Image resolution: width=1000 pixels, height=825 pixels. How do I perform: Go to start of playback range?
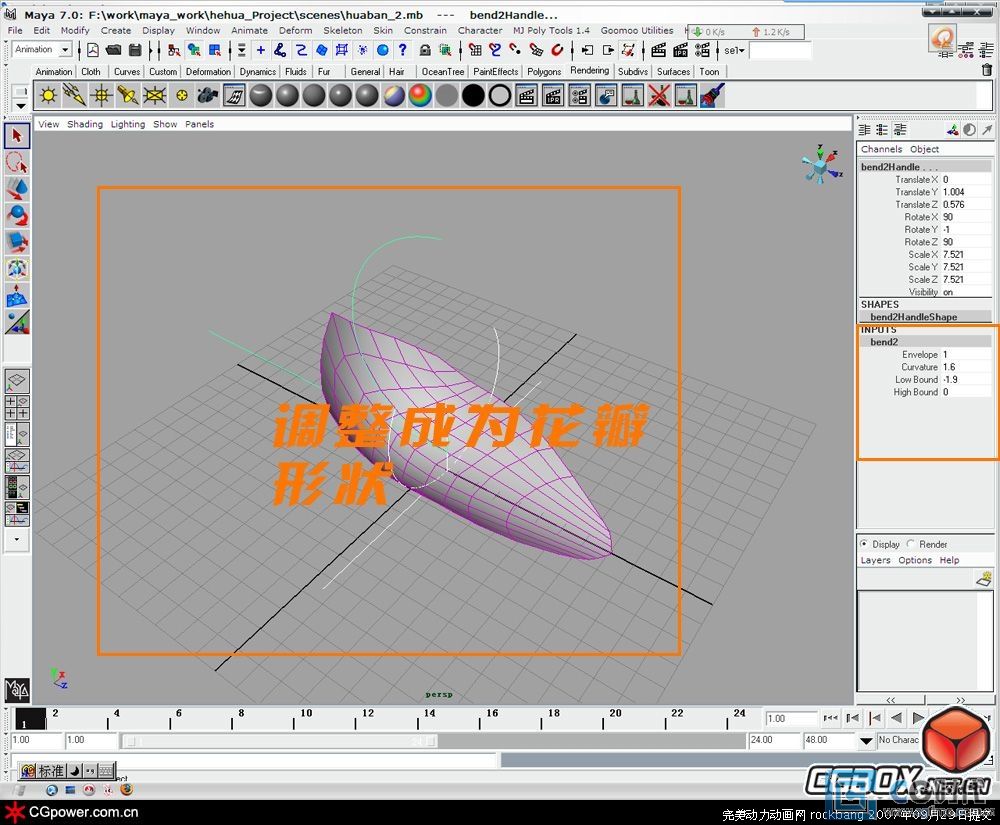tap(830, 718)
